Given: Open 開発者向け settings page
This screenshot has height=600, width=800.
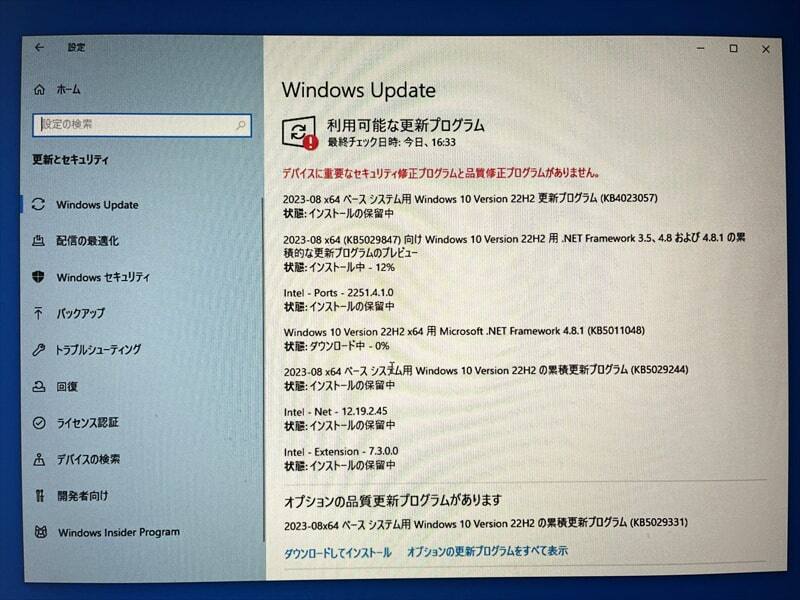Looking at the screenshot, I should pos(82,495).
